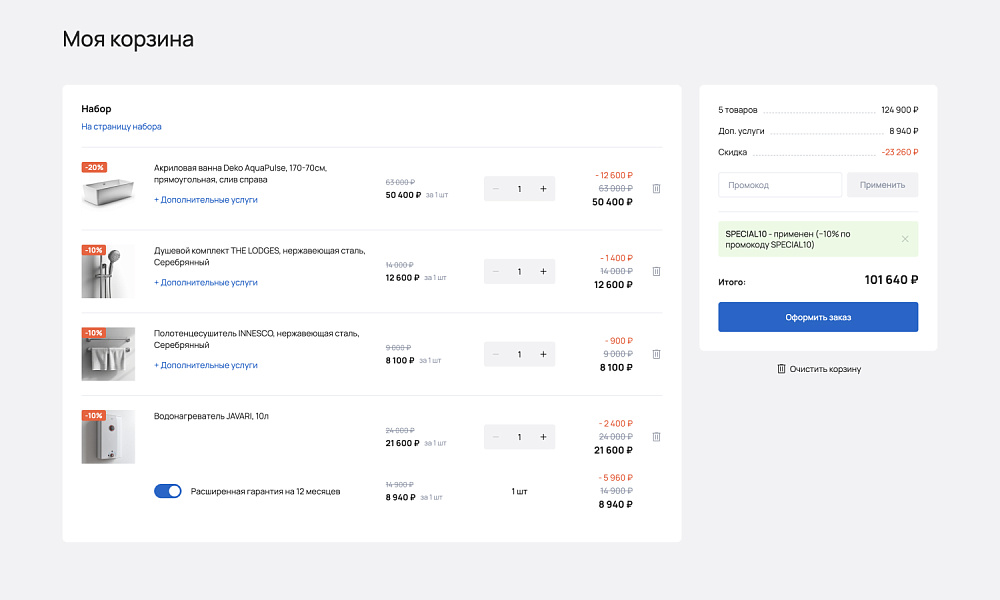
Task: Decrease quantity of THE LODGES shower set
Action: coord(496,271)
